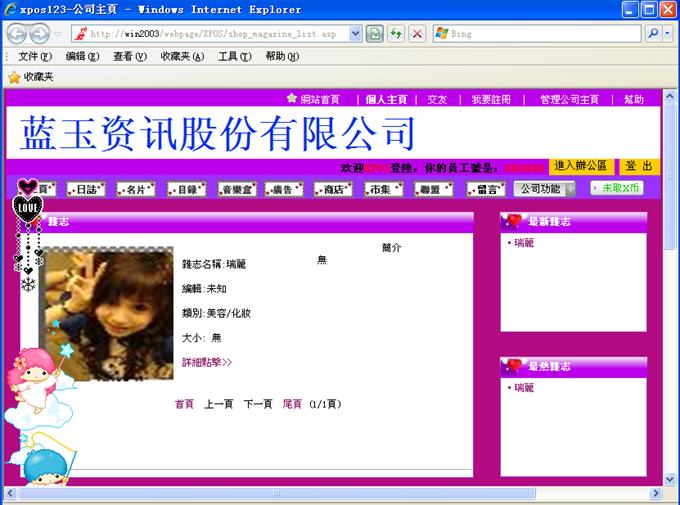
Task: Click the browser Back arrow button
Action: [x=17, y=33]
